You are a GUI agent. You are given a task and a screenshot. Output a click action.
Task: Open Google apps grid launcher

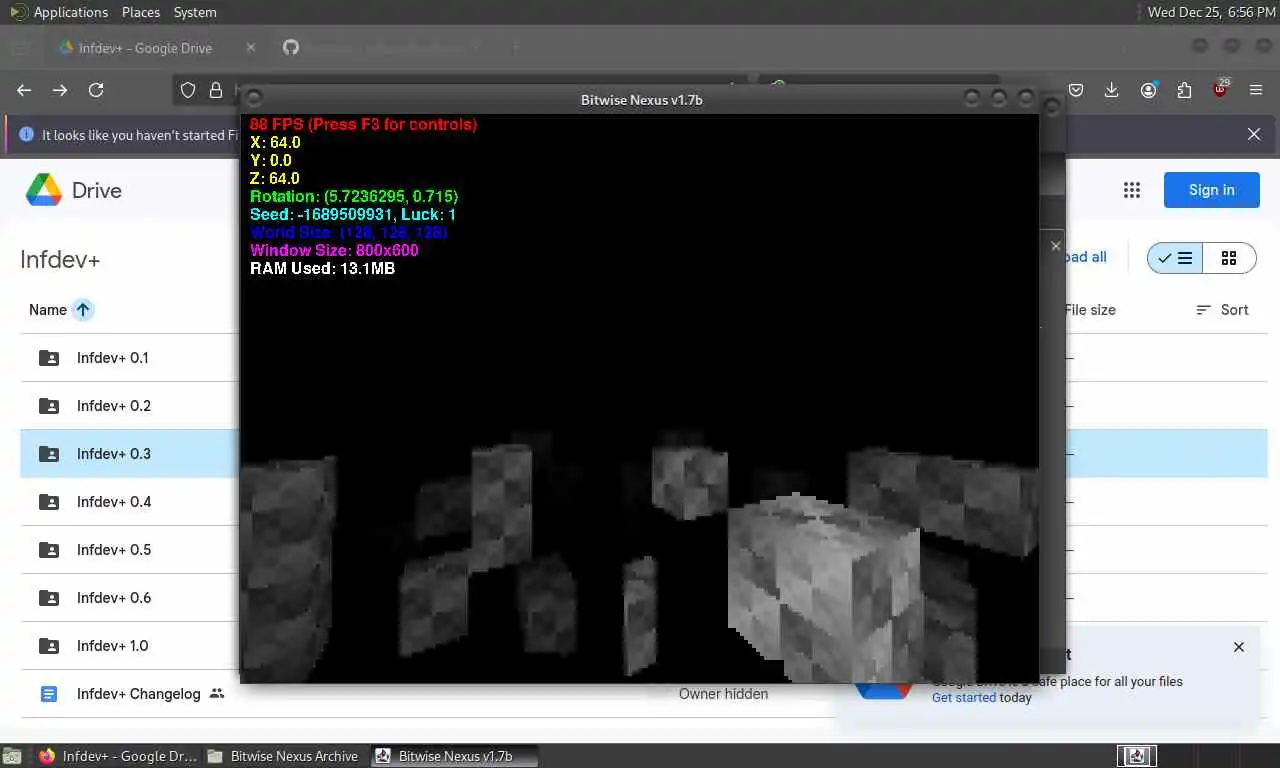click(x=1132, y=190)
